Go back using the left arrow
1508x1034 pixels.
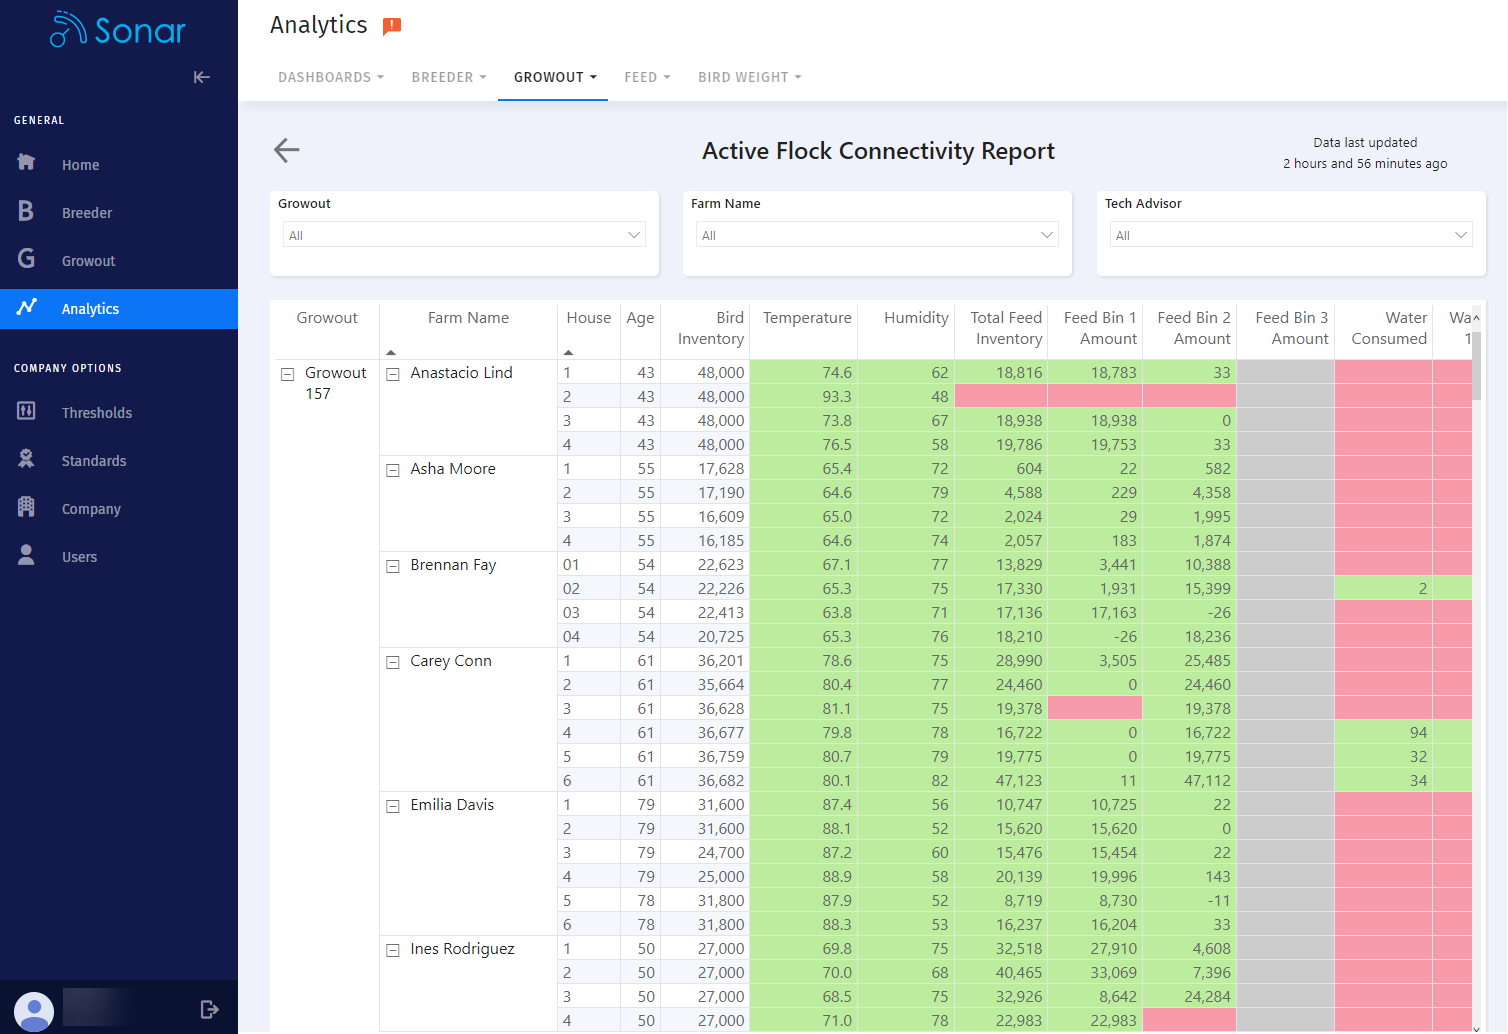[x=287, y=150]
